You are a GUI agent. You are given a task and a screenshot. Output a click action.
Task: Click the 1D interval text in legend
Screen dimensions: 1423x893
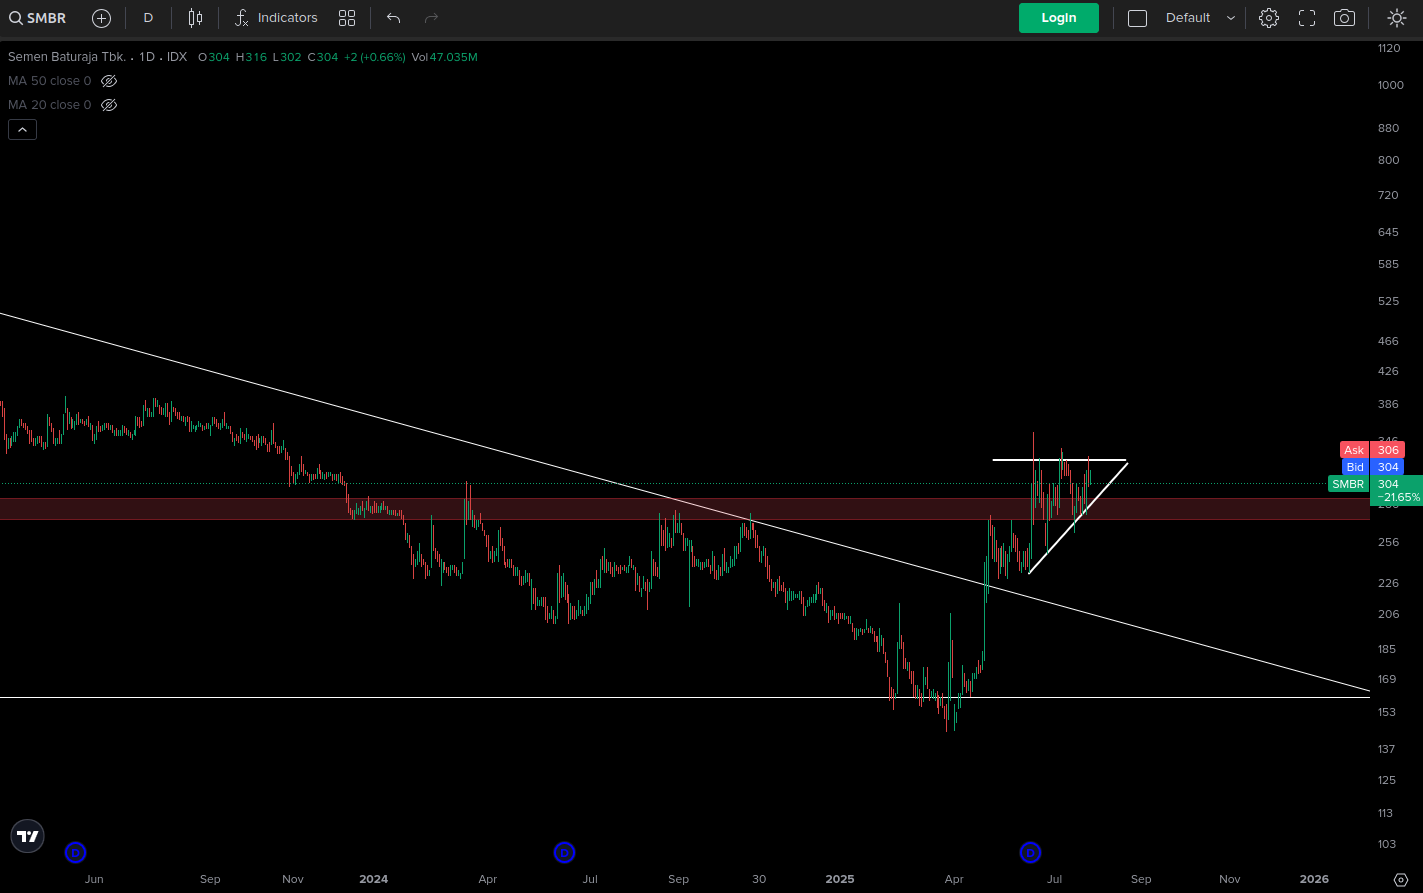coord(147,57)
